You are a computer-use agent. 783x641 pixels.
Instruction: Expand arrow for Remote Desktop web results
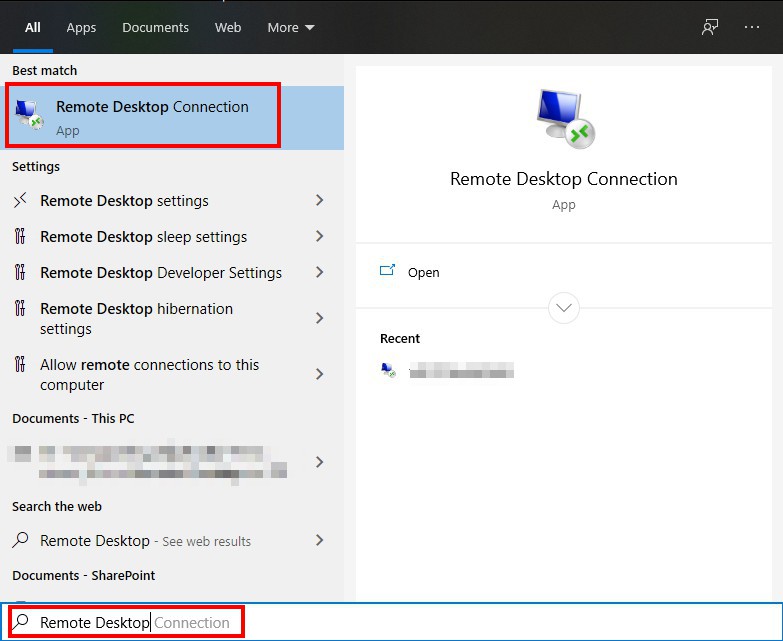320,540
